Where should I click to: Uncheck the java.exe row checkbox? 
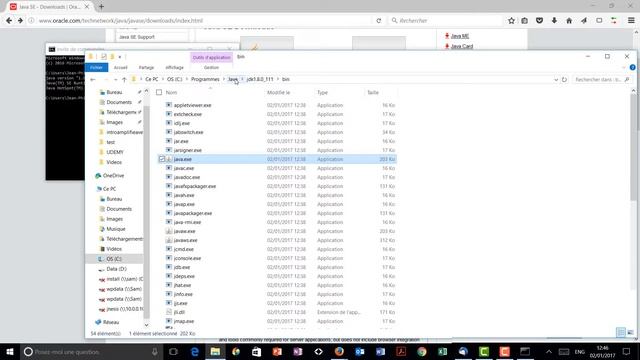click(x=162, y=159)
